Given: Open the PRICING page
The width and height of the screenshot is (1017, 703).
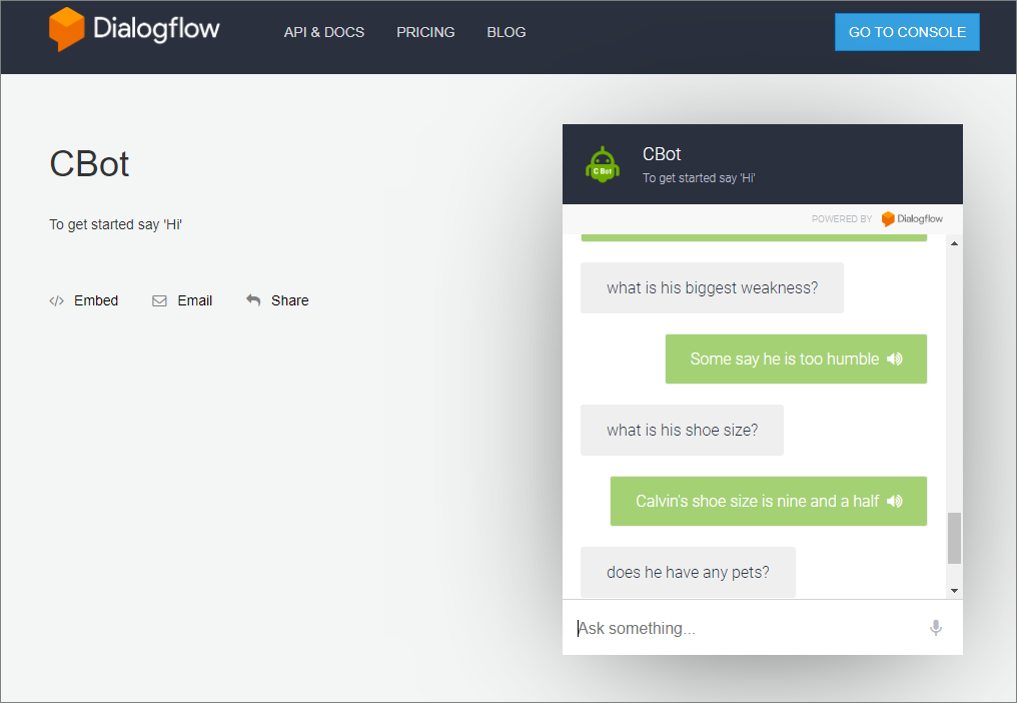Looking at the screenshot, I should 425,32.
